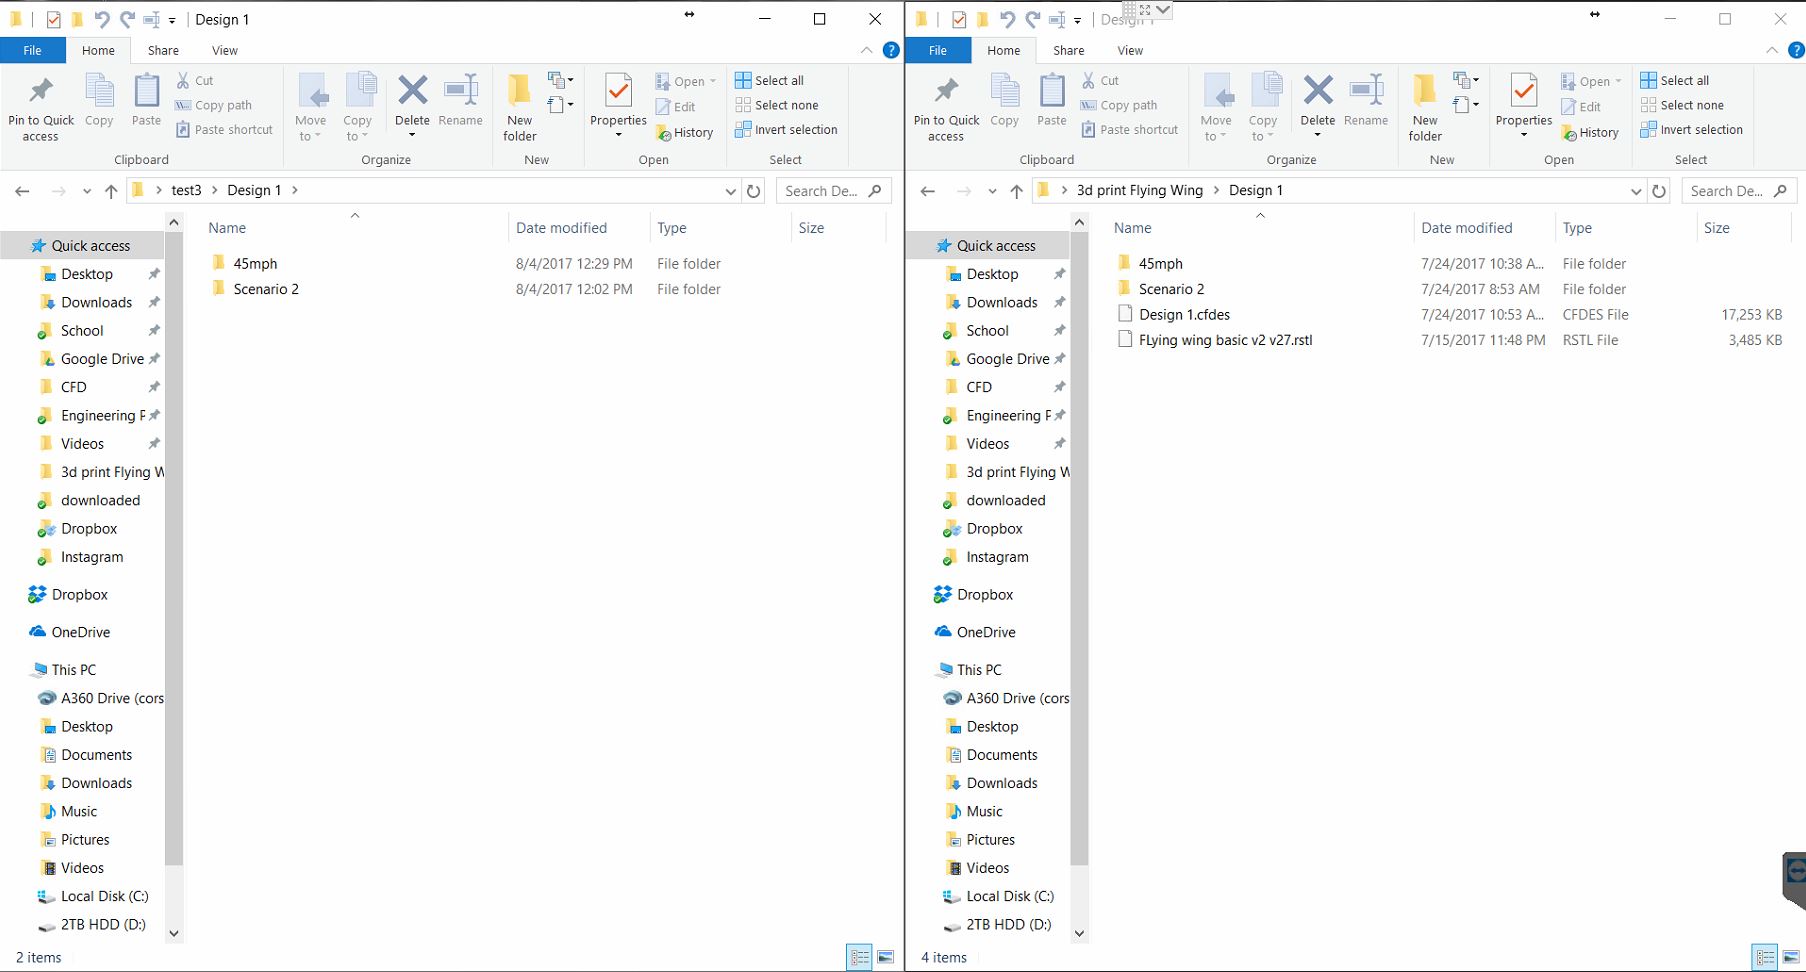
Task: Switch to thumbnail view in status bar
Action: pos(886,957)
